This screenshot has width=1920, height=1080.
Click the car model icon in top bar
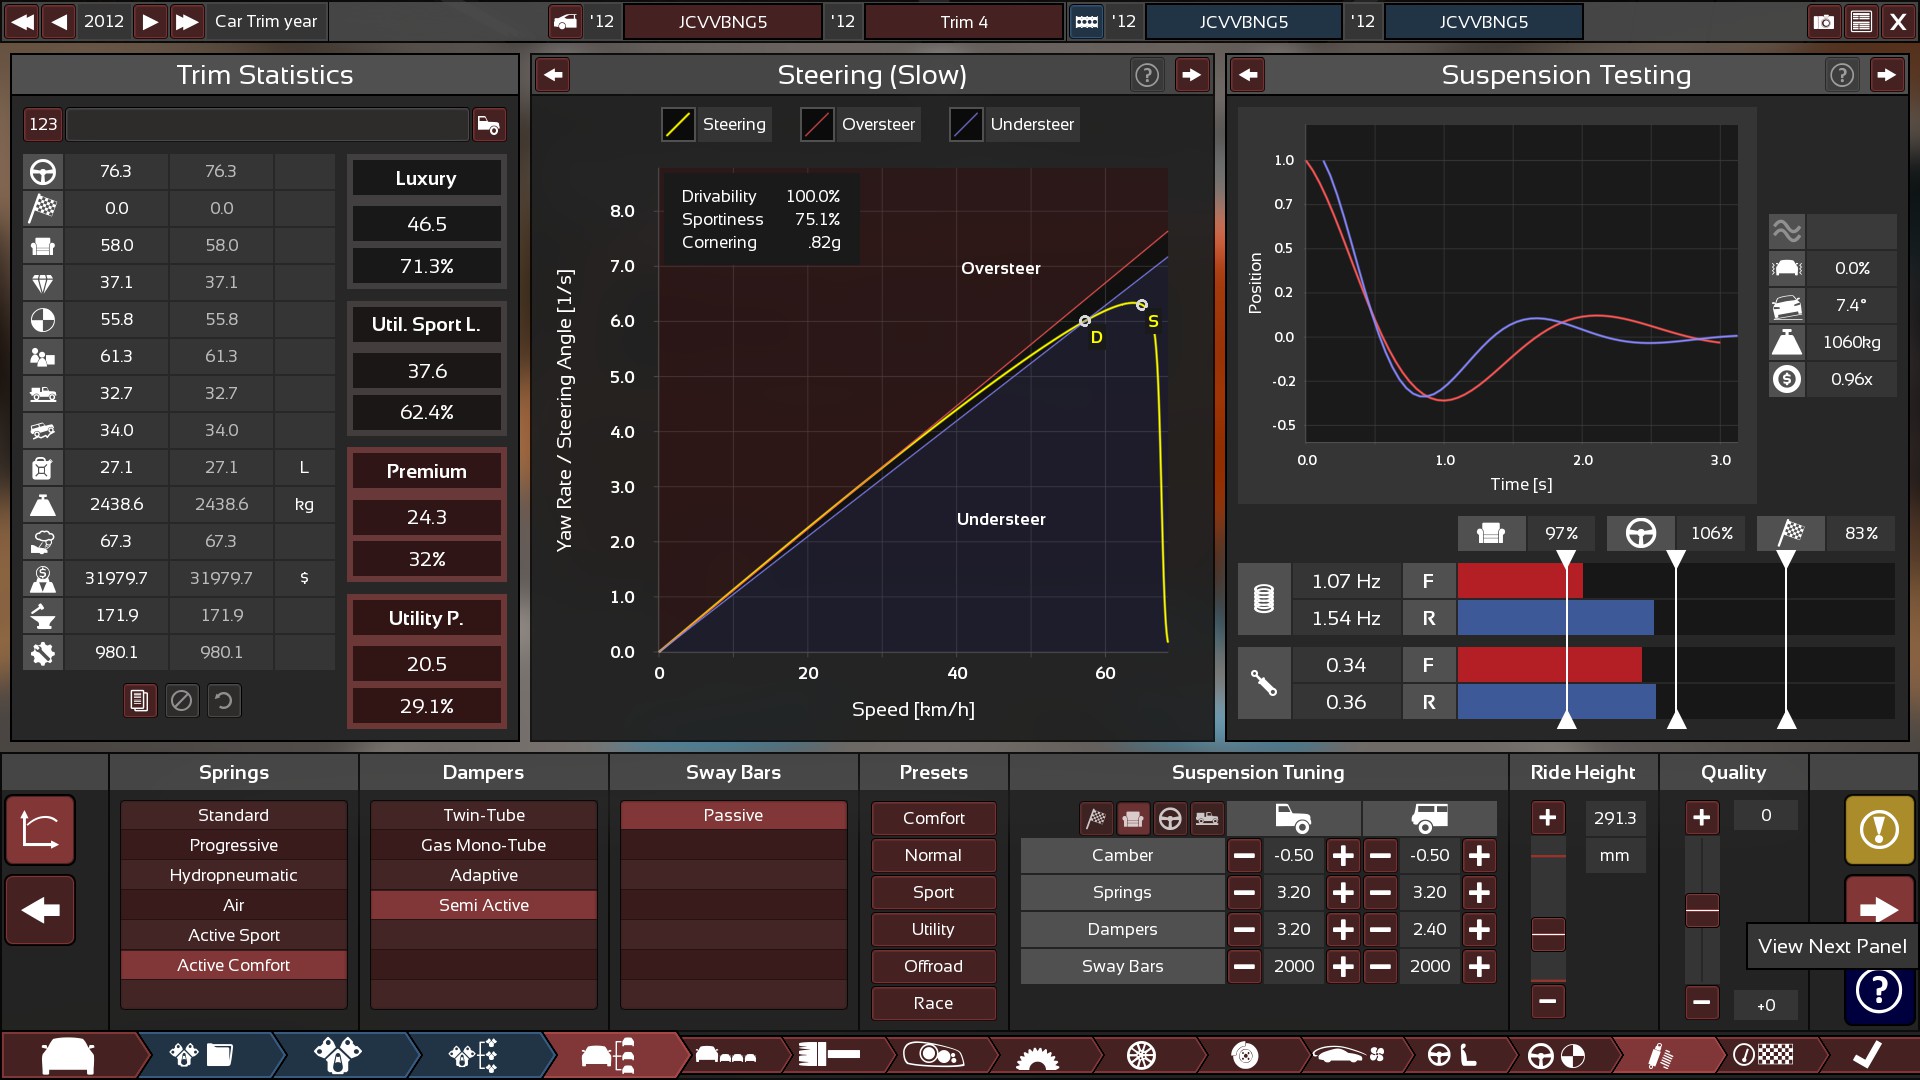565,21
